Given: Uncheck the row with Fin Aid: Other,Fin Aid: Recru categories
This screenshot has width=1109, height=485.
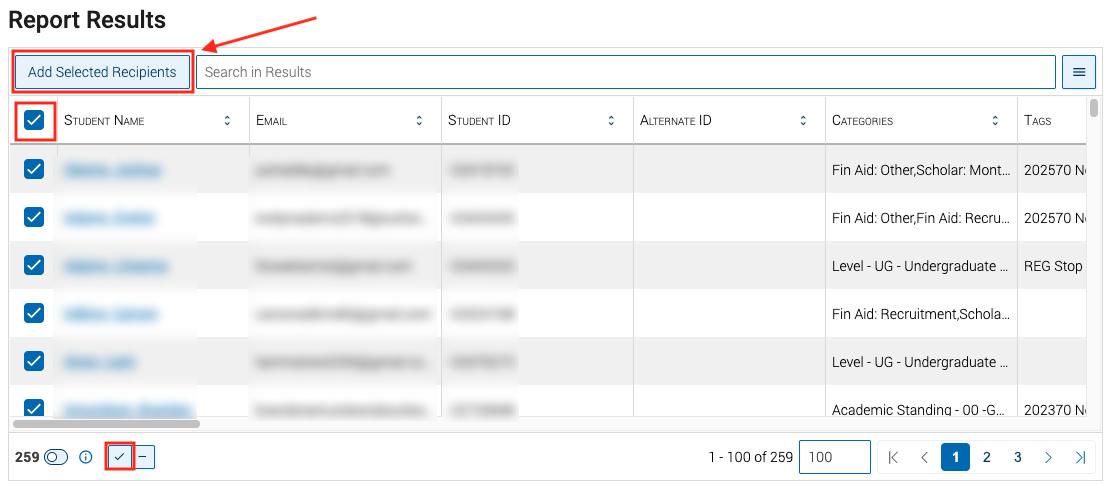Looking at the screenshot, I should click(34, 217).
